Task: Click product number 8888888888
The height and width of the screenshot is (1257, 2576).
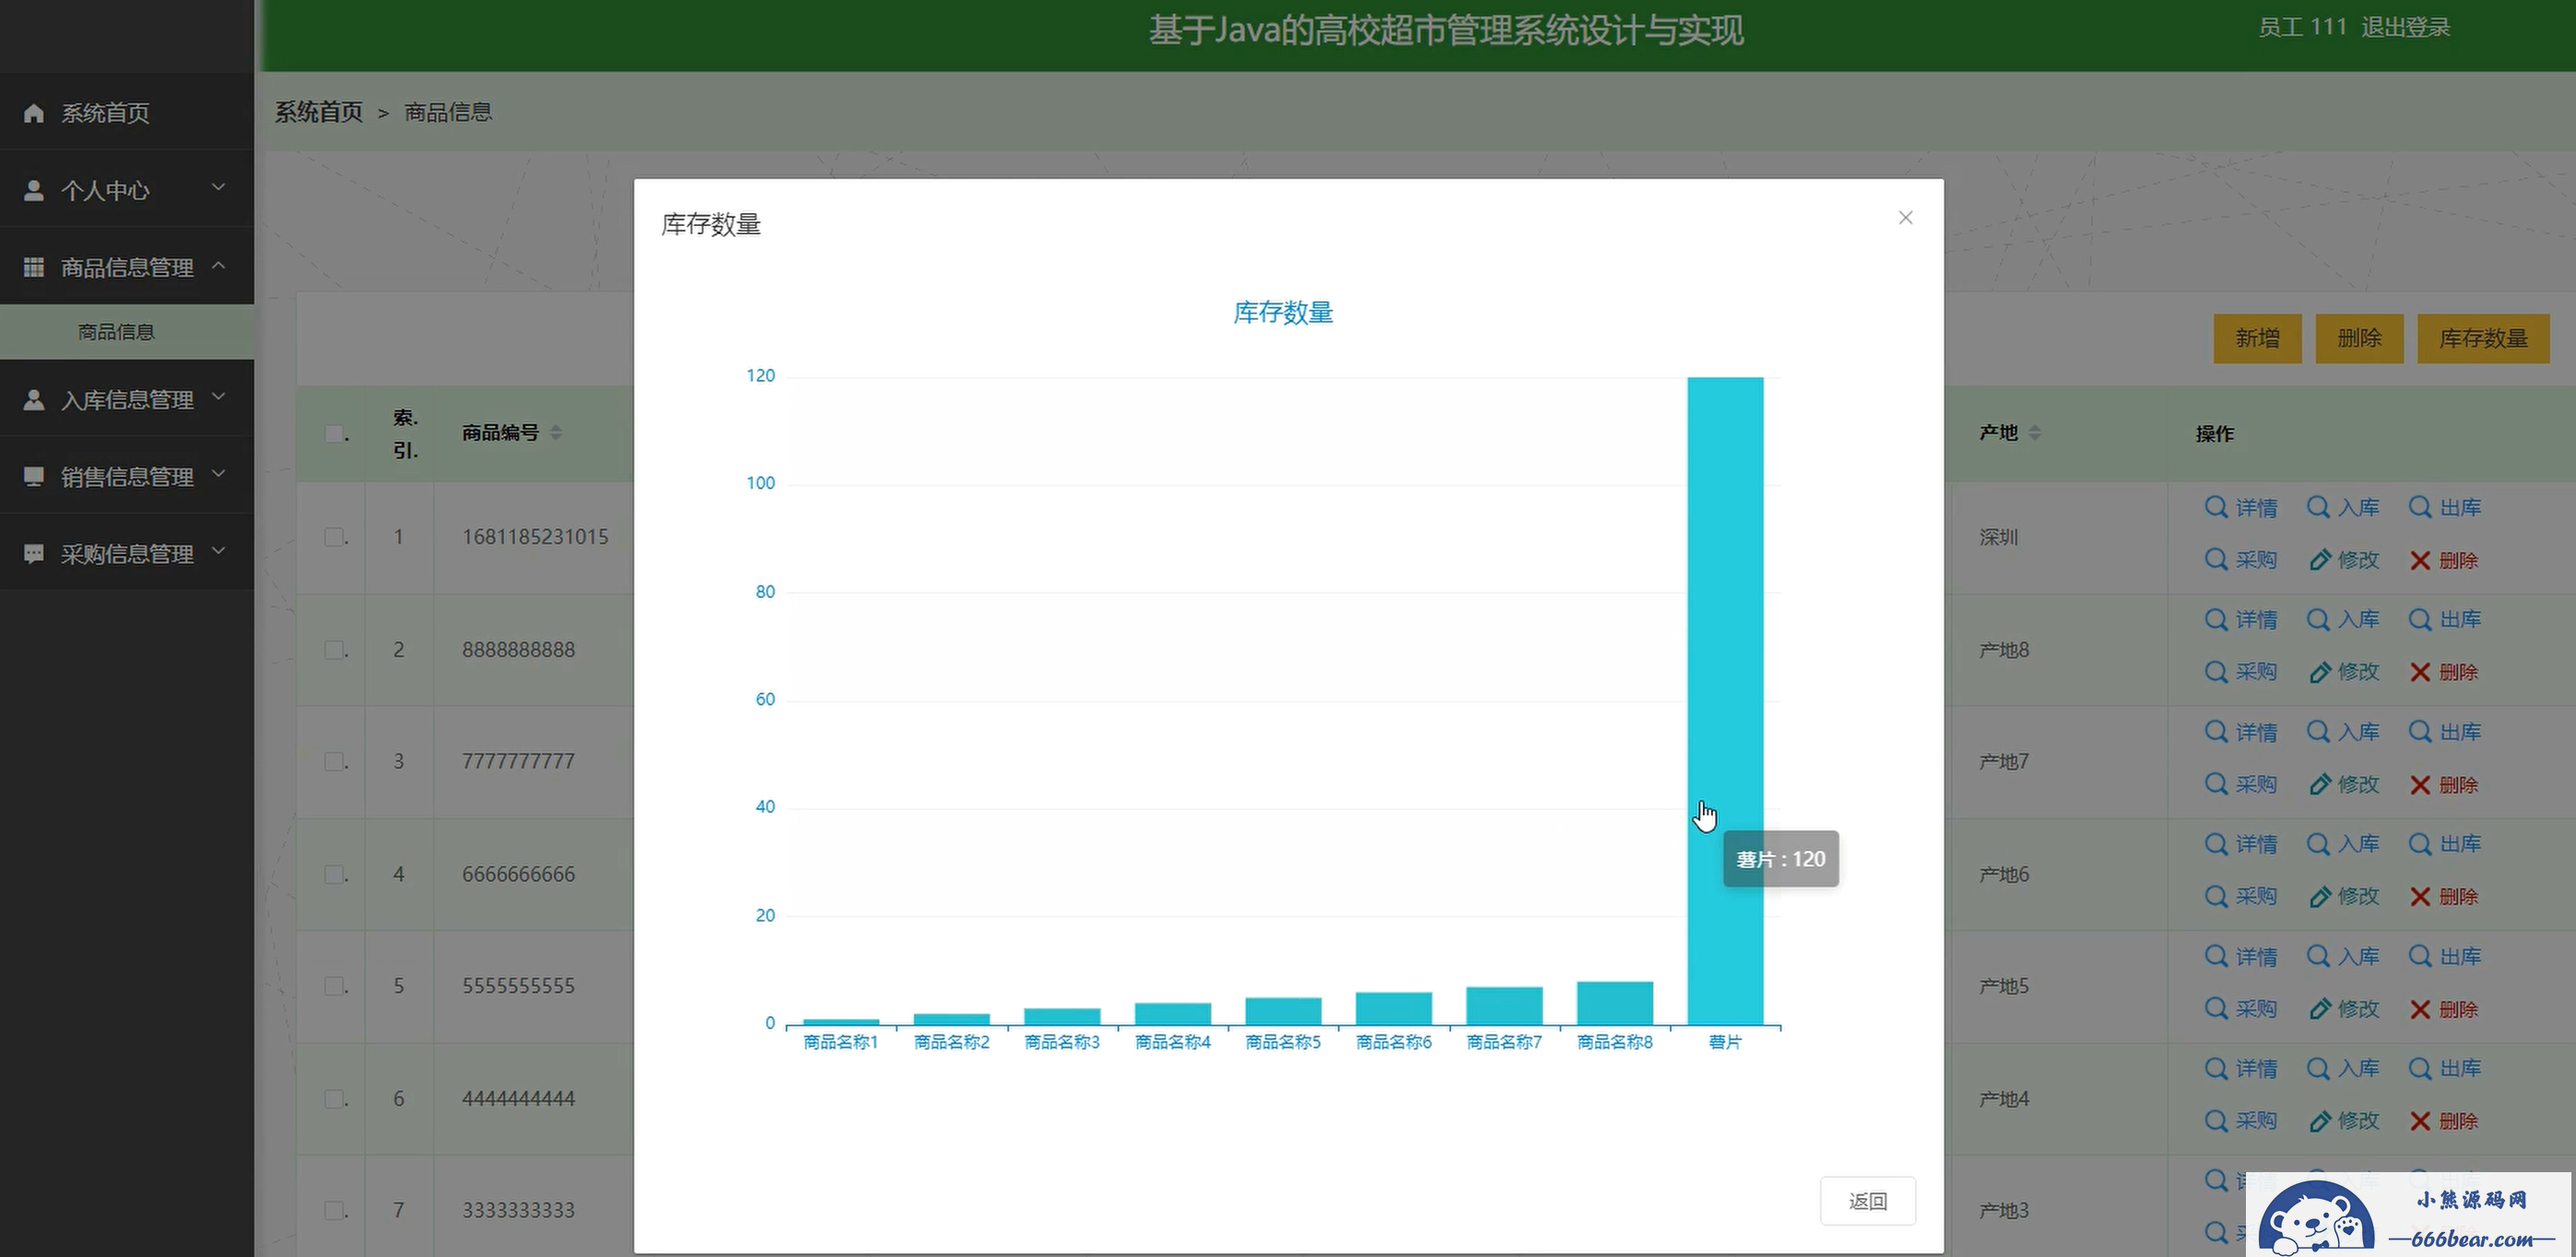Action: [518, 650]
